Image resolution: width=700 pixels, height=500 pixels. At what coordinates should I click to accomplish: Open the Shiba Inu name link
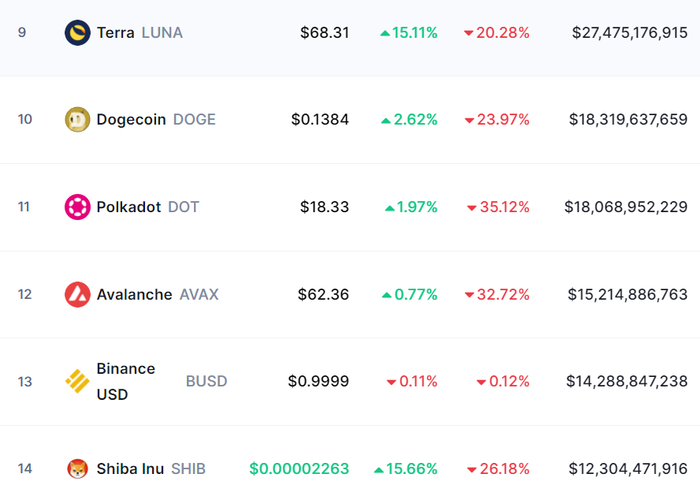(x=130, y=469)
